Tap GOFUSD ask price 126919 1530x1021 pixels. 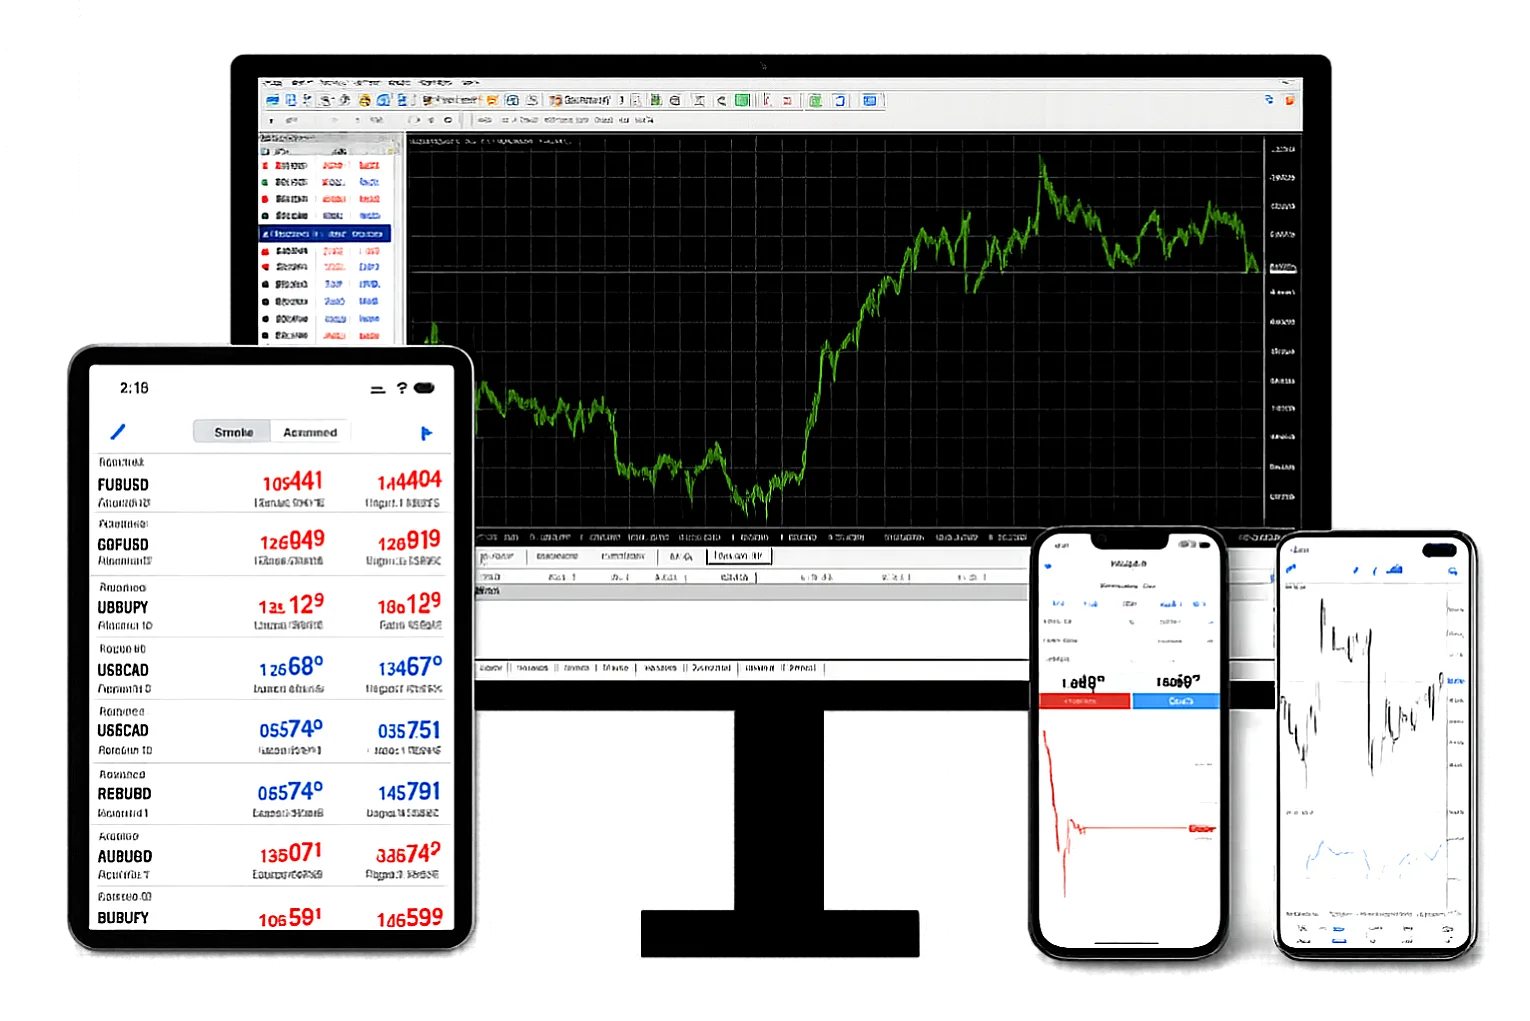tap(409, 542)
